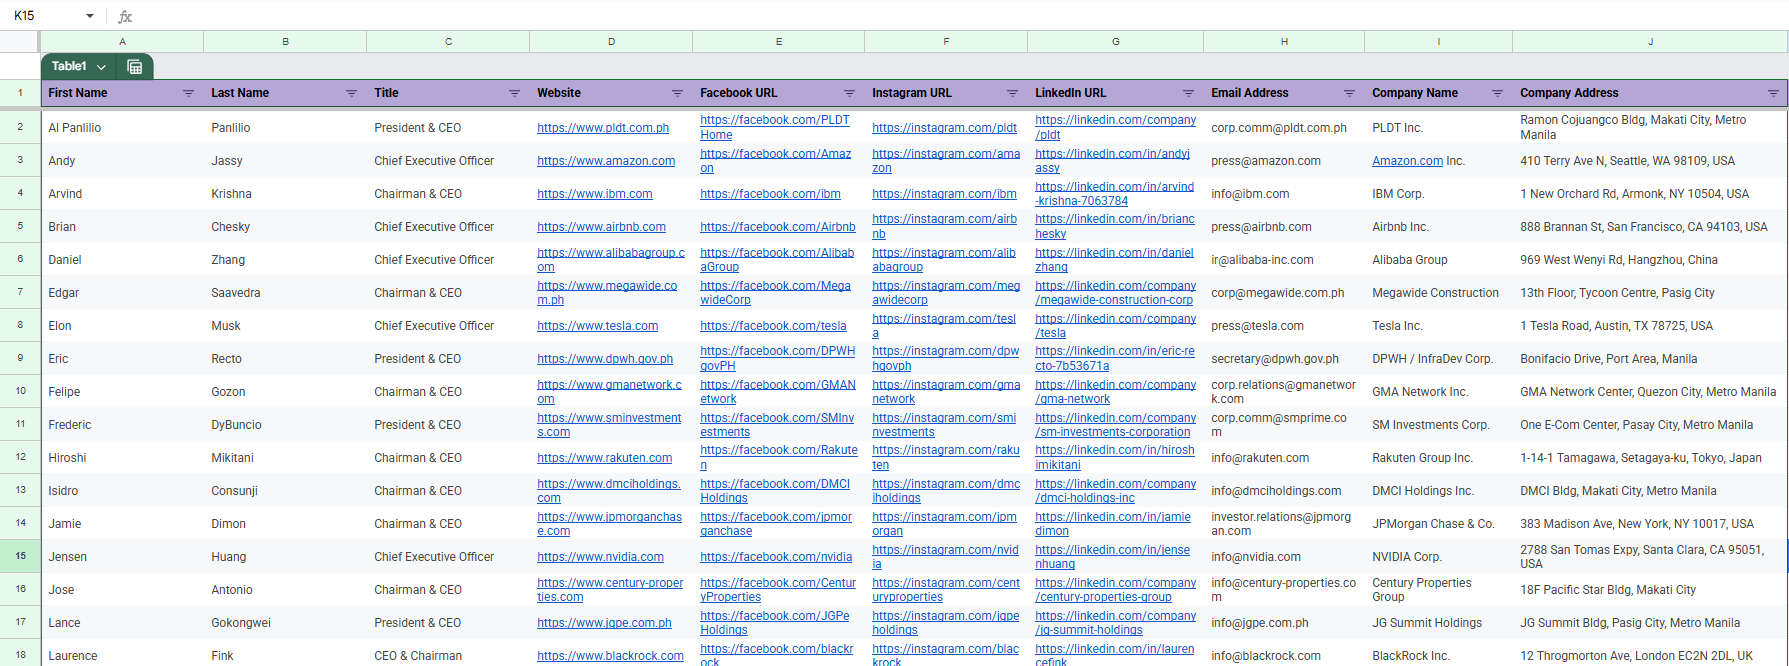Open the Instagram URL column filter
This screenshot has height=666, width=1789.
pos(1012,93)
